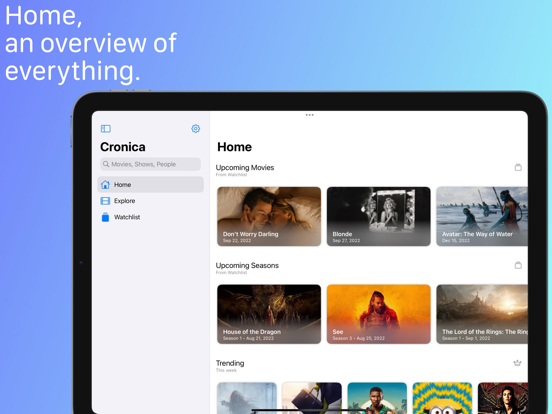This screenshot has width=552, height=414.
Task: Open Don't Worry Darling card
Action: pos(269,216)
